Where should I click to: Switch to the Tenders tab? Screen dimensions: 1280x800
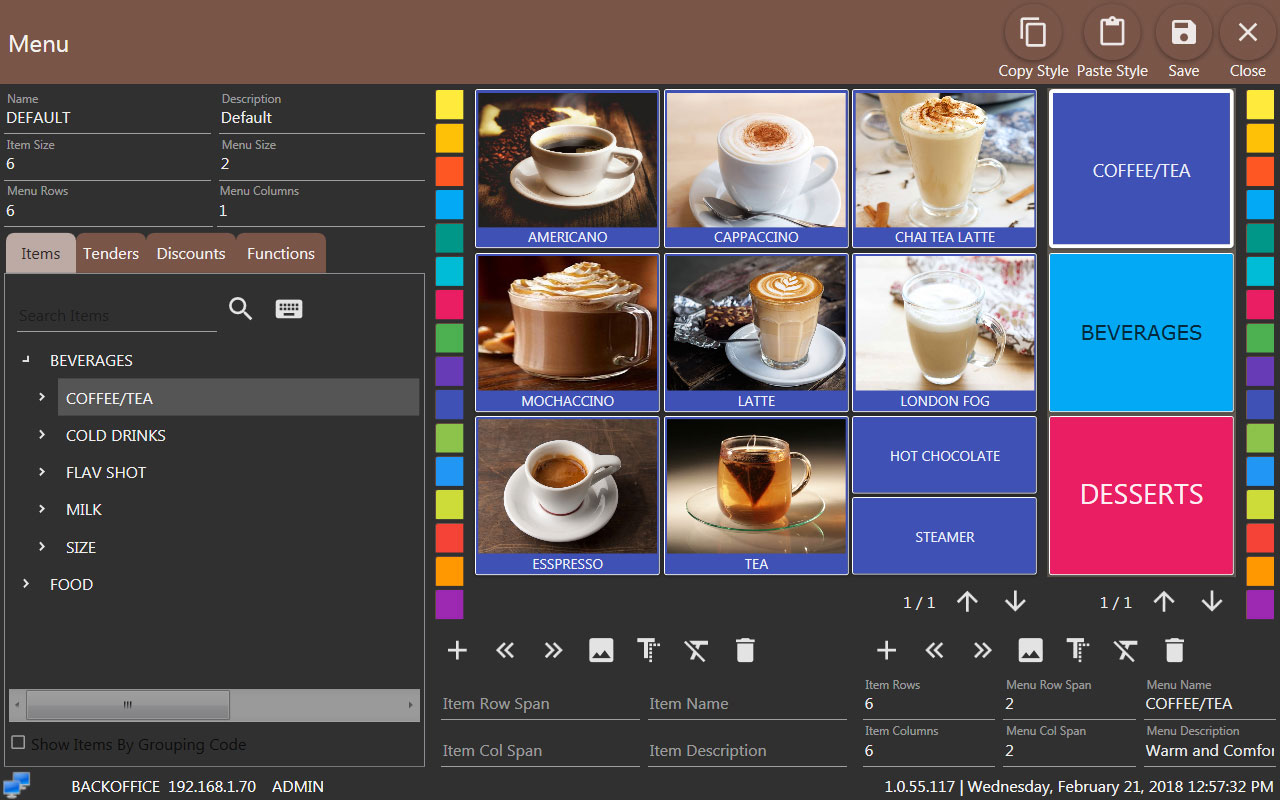click(110, 253)
